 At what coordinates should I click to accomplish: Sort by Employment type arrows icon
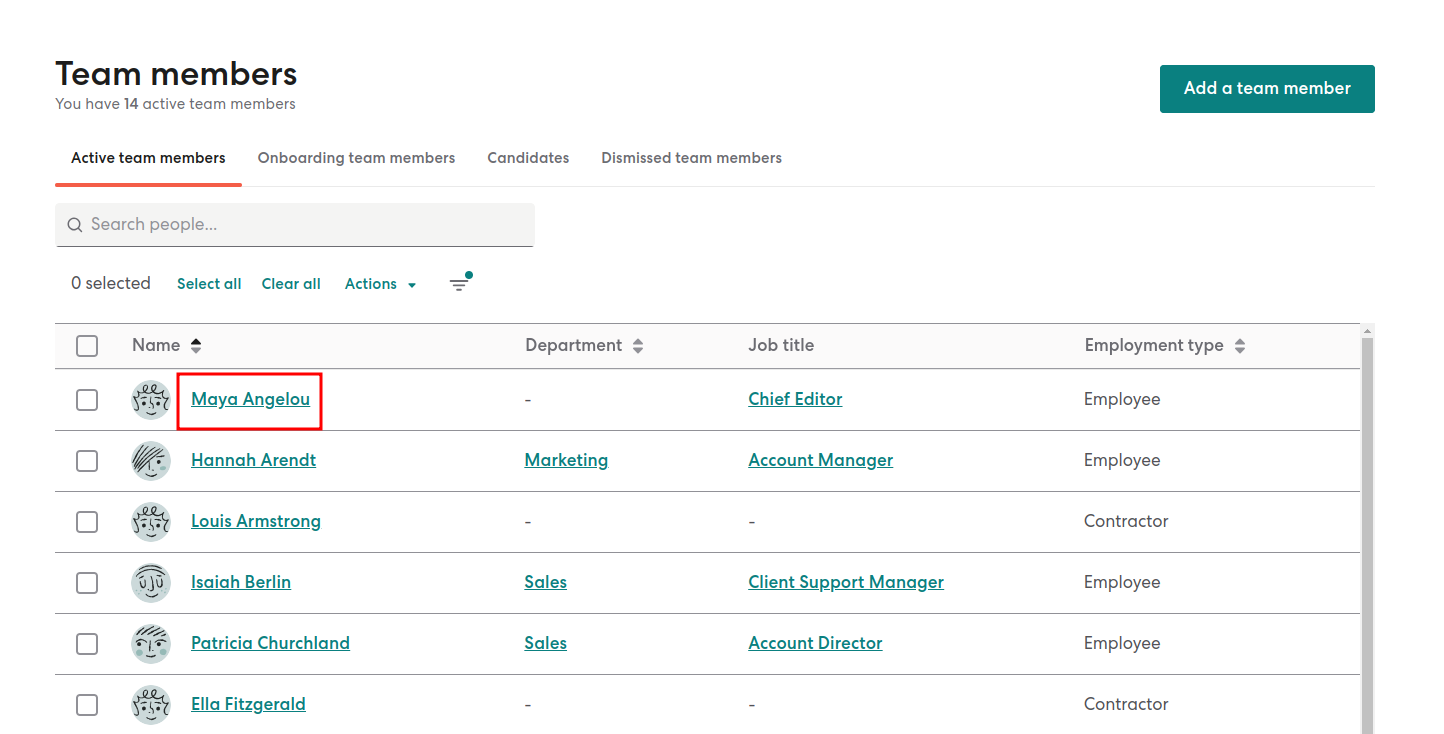point(1240,346)
